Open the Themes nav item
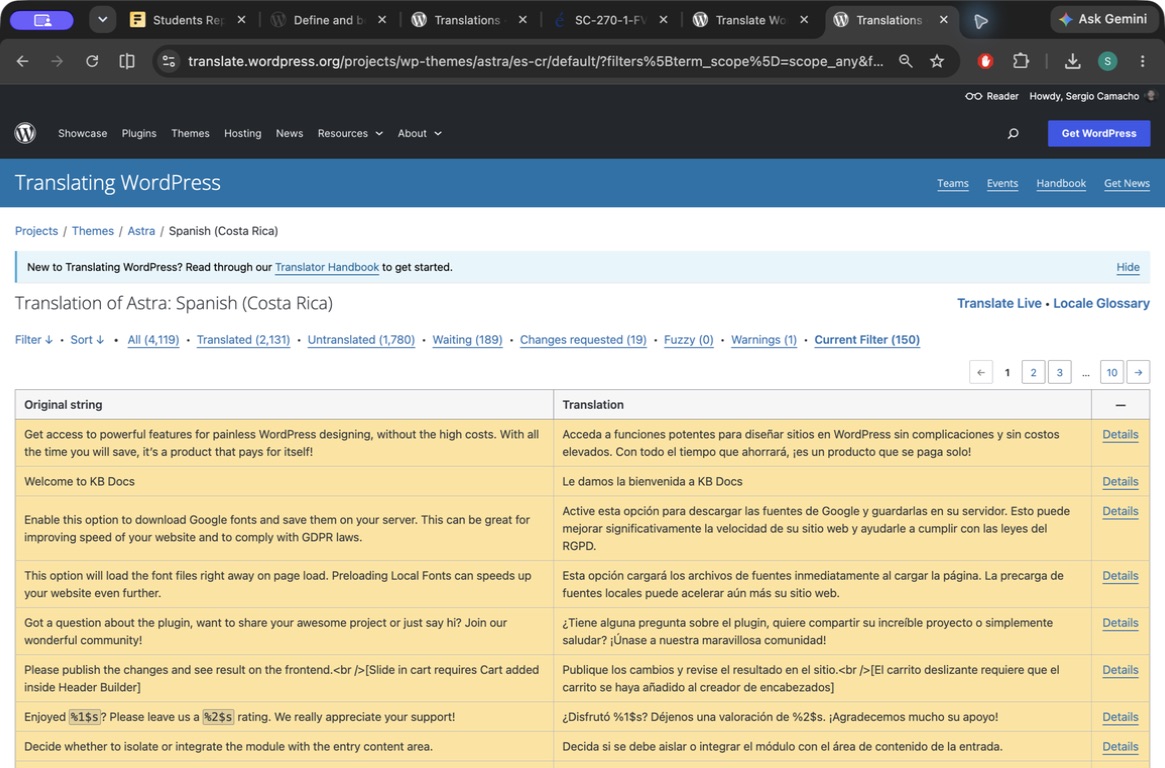 tap(190, 133)
